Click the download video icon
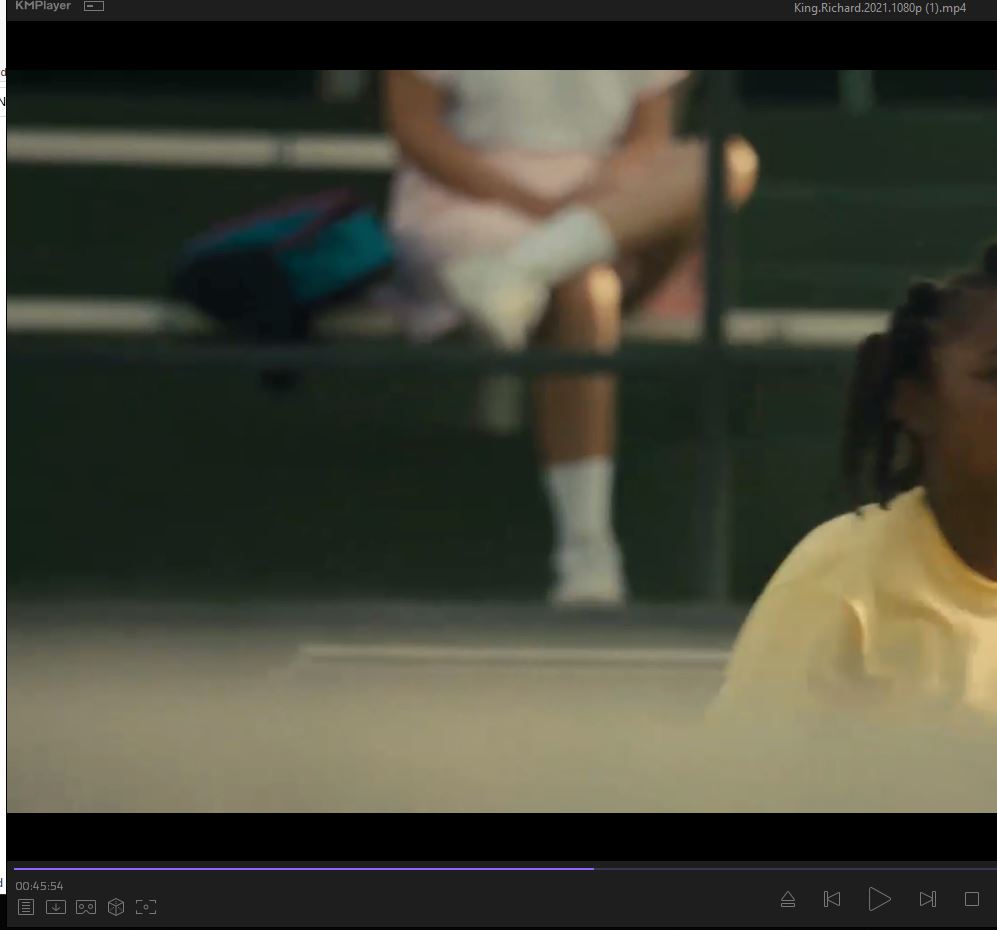997x930 pixels. (56, 907)
